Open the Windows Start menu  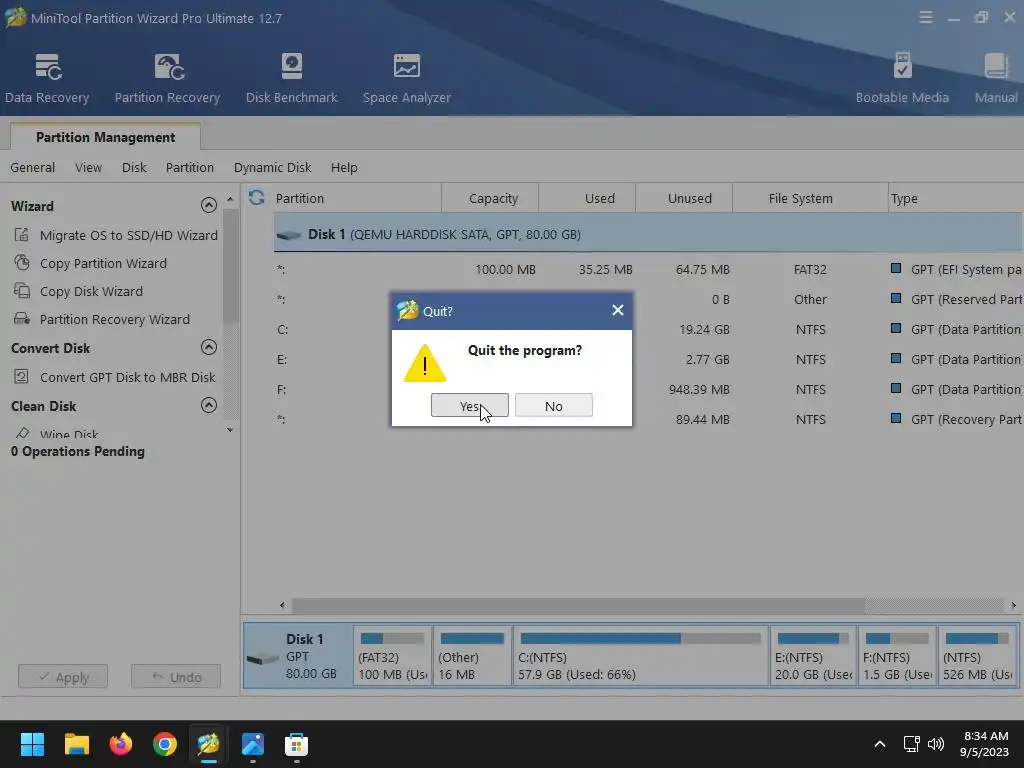coord(32,744)
